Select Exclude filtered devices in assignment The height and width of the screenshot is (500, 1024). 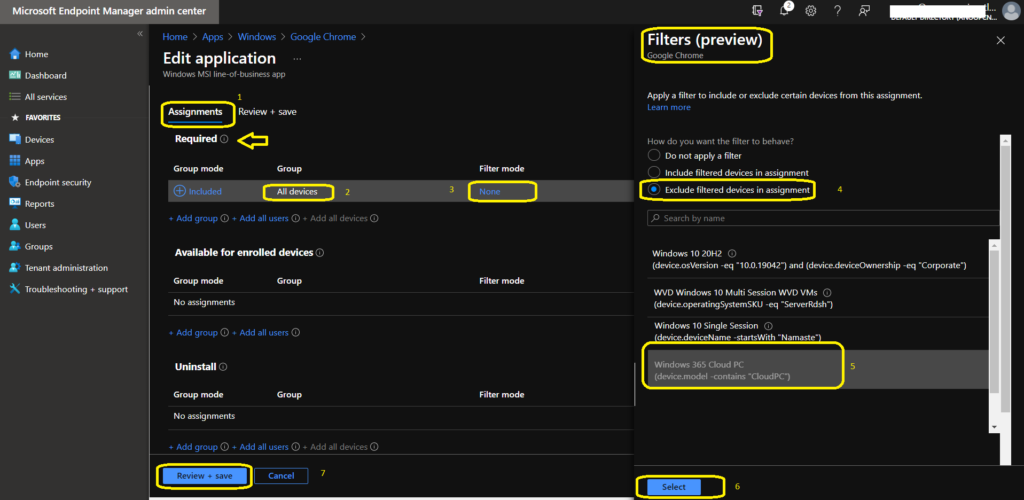coord(654,190)
